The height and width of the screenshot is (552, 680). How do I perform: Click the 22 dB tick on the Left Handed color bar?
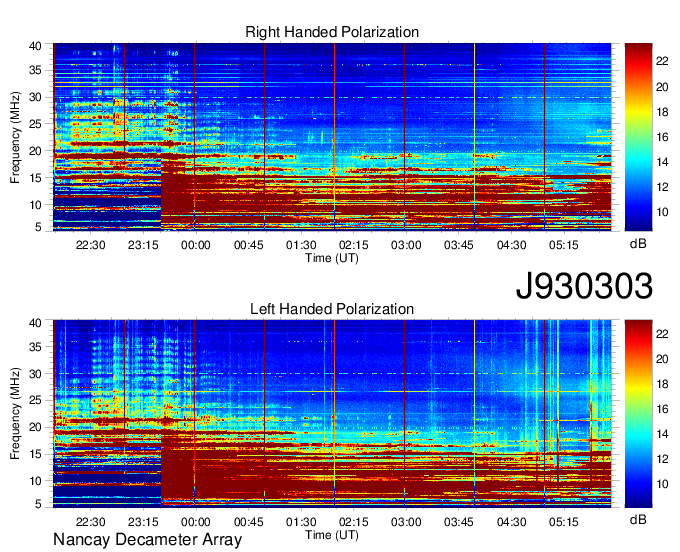(x=662, y=333)
